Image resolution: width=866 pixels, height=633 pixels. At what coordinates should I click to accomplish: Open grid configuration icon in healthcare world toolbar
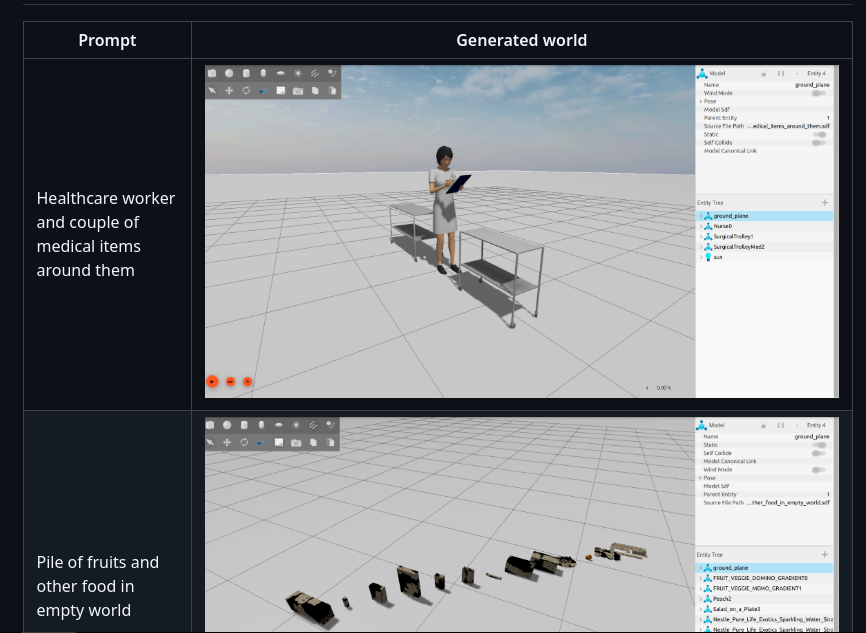(x=281, y=90)
